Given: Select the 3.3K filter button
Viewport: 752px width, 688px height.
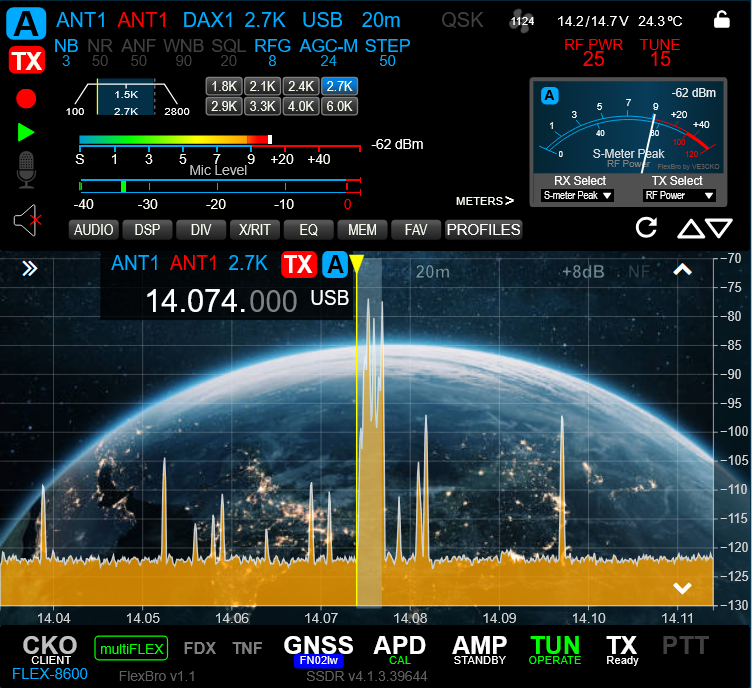Looking at the screenshot, I should pos(262,106).
